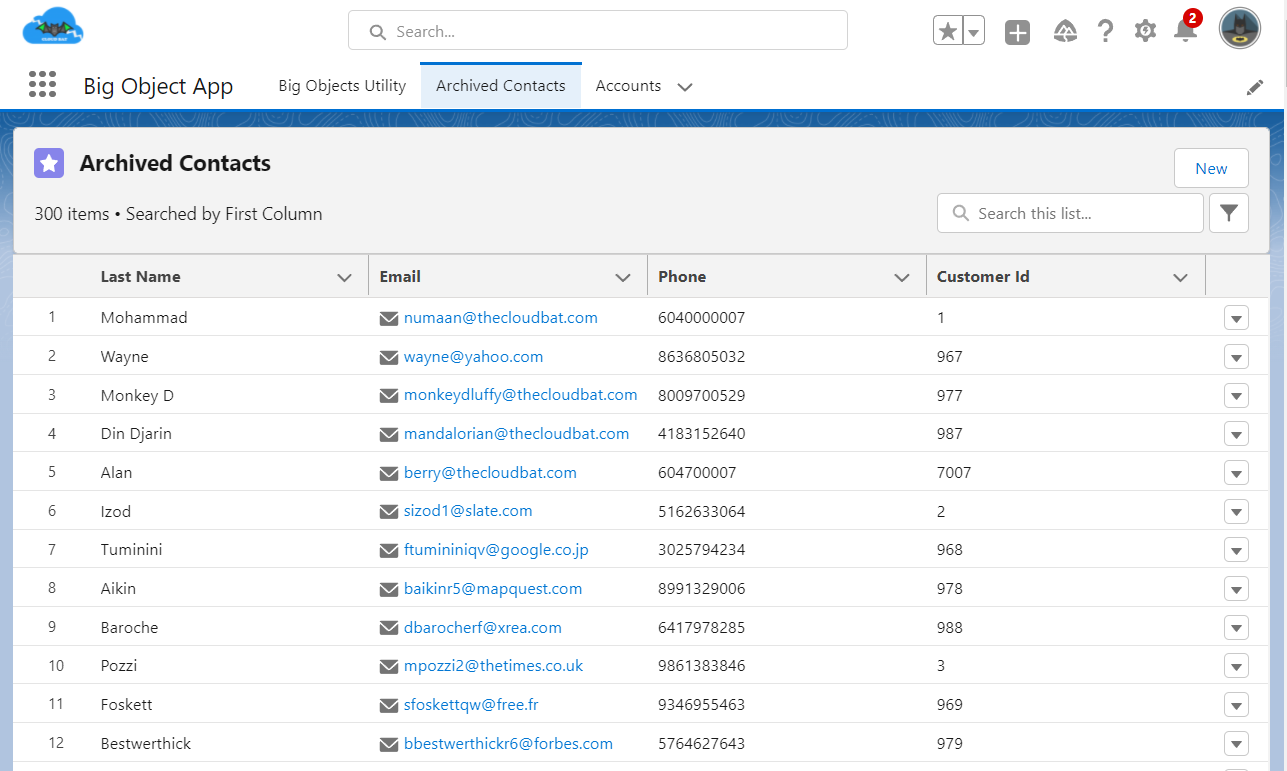Open the list filter funnel icon
The width and height of the screenshot is (1287, 771).
pyautogui.click(x=1229, y=213)
